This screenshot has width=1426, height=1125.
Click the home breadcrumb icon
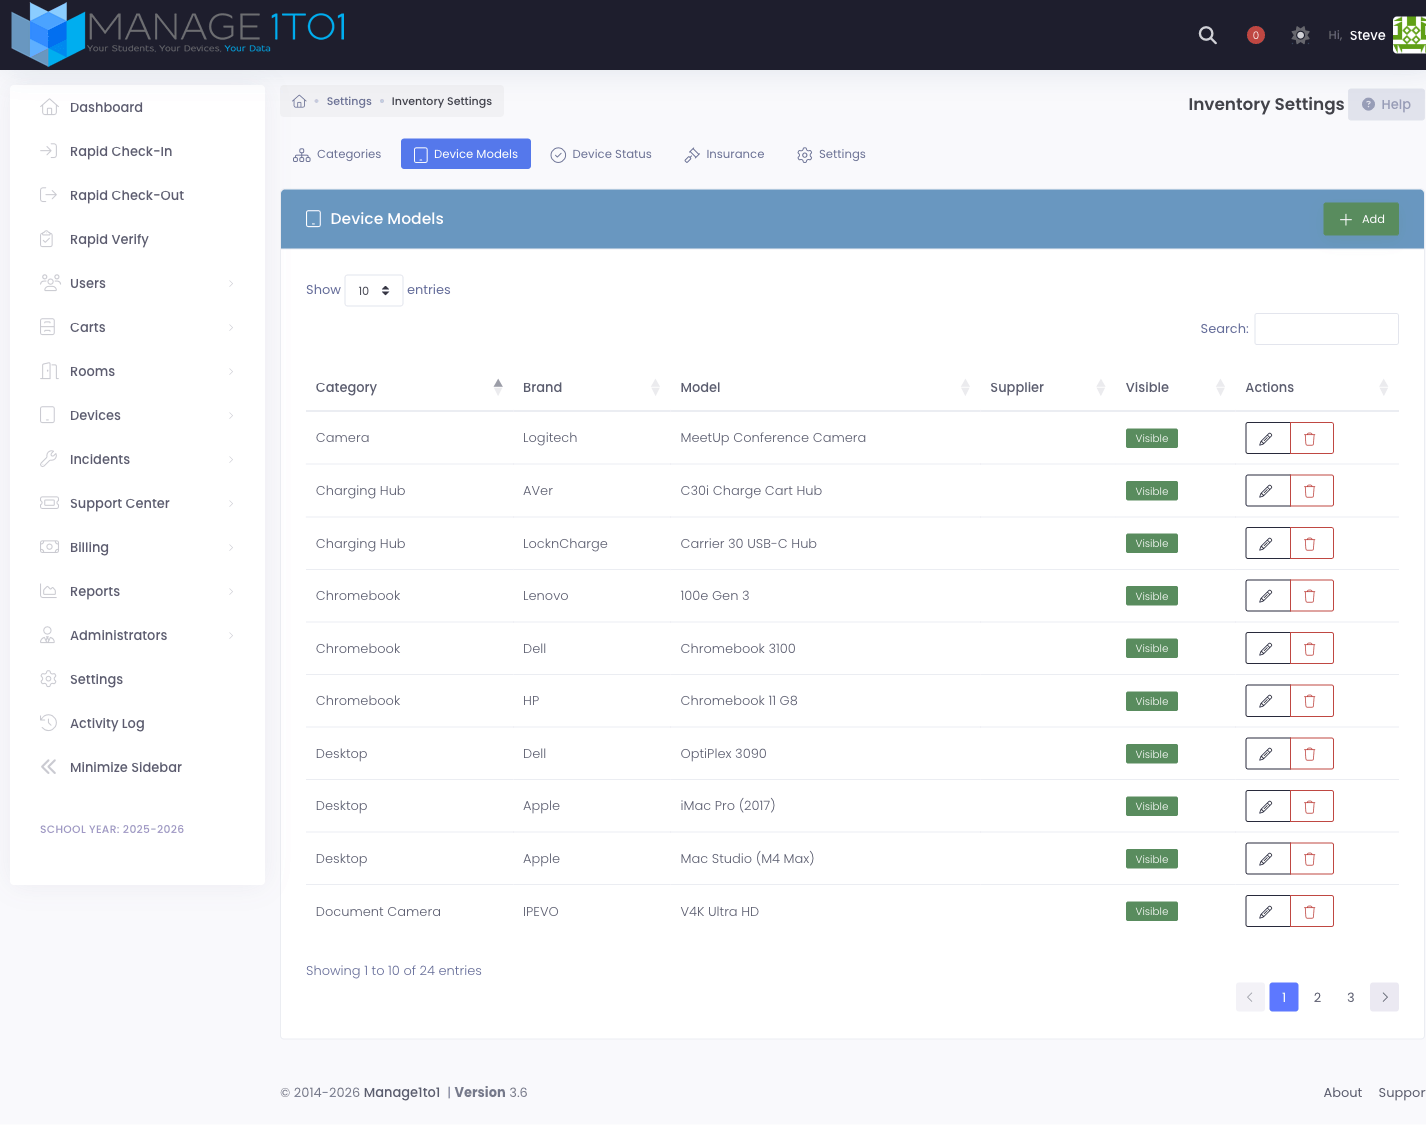point(299,101)
